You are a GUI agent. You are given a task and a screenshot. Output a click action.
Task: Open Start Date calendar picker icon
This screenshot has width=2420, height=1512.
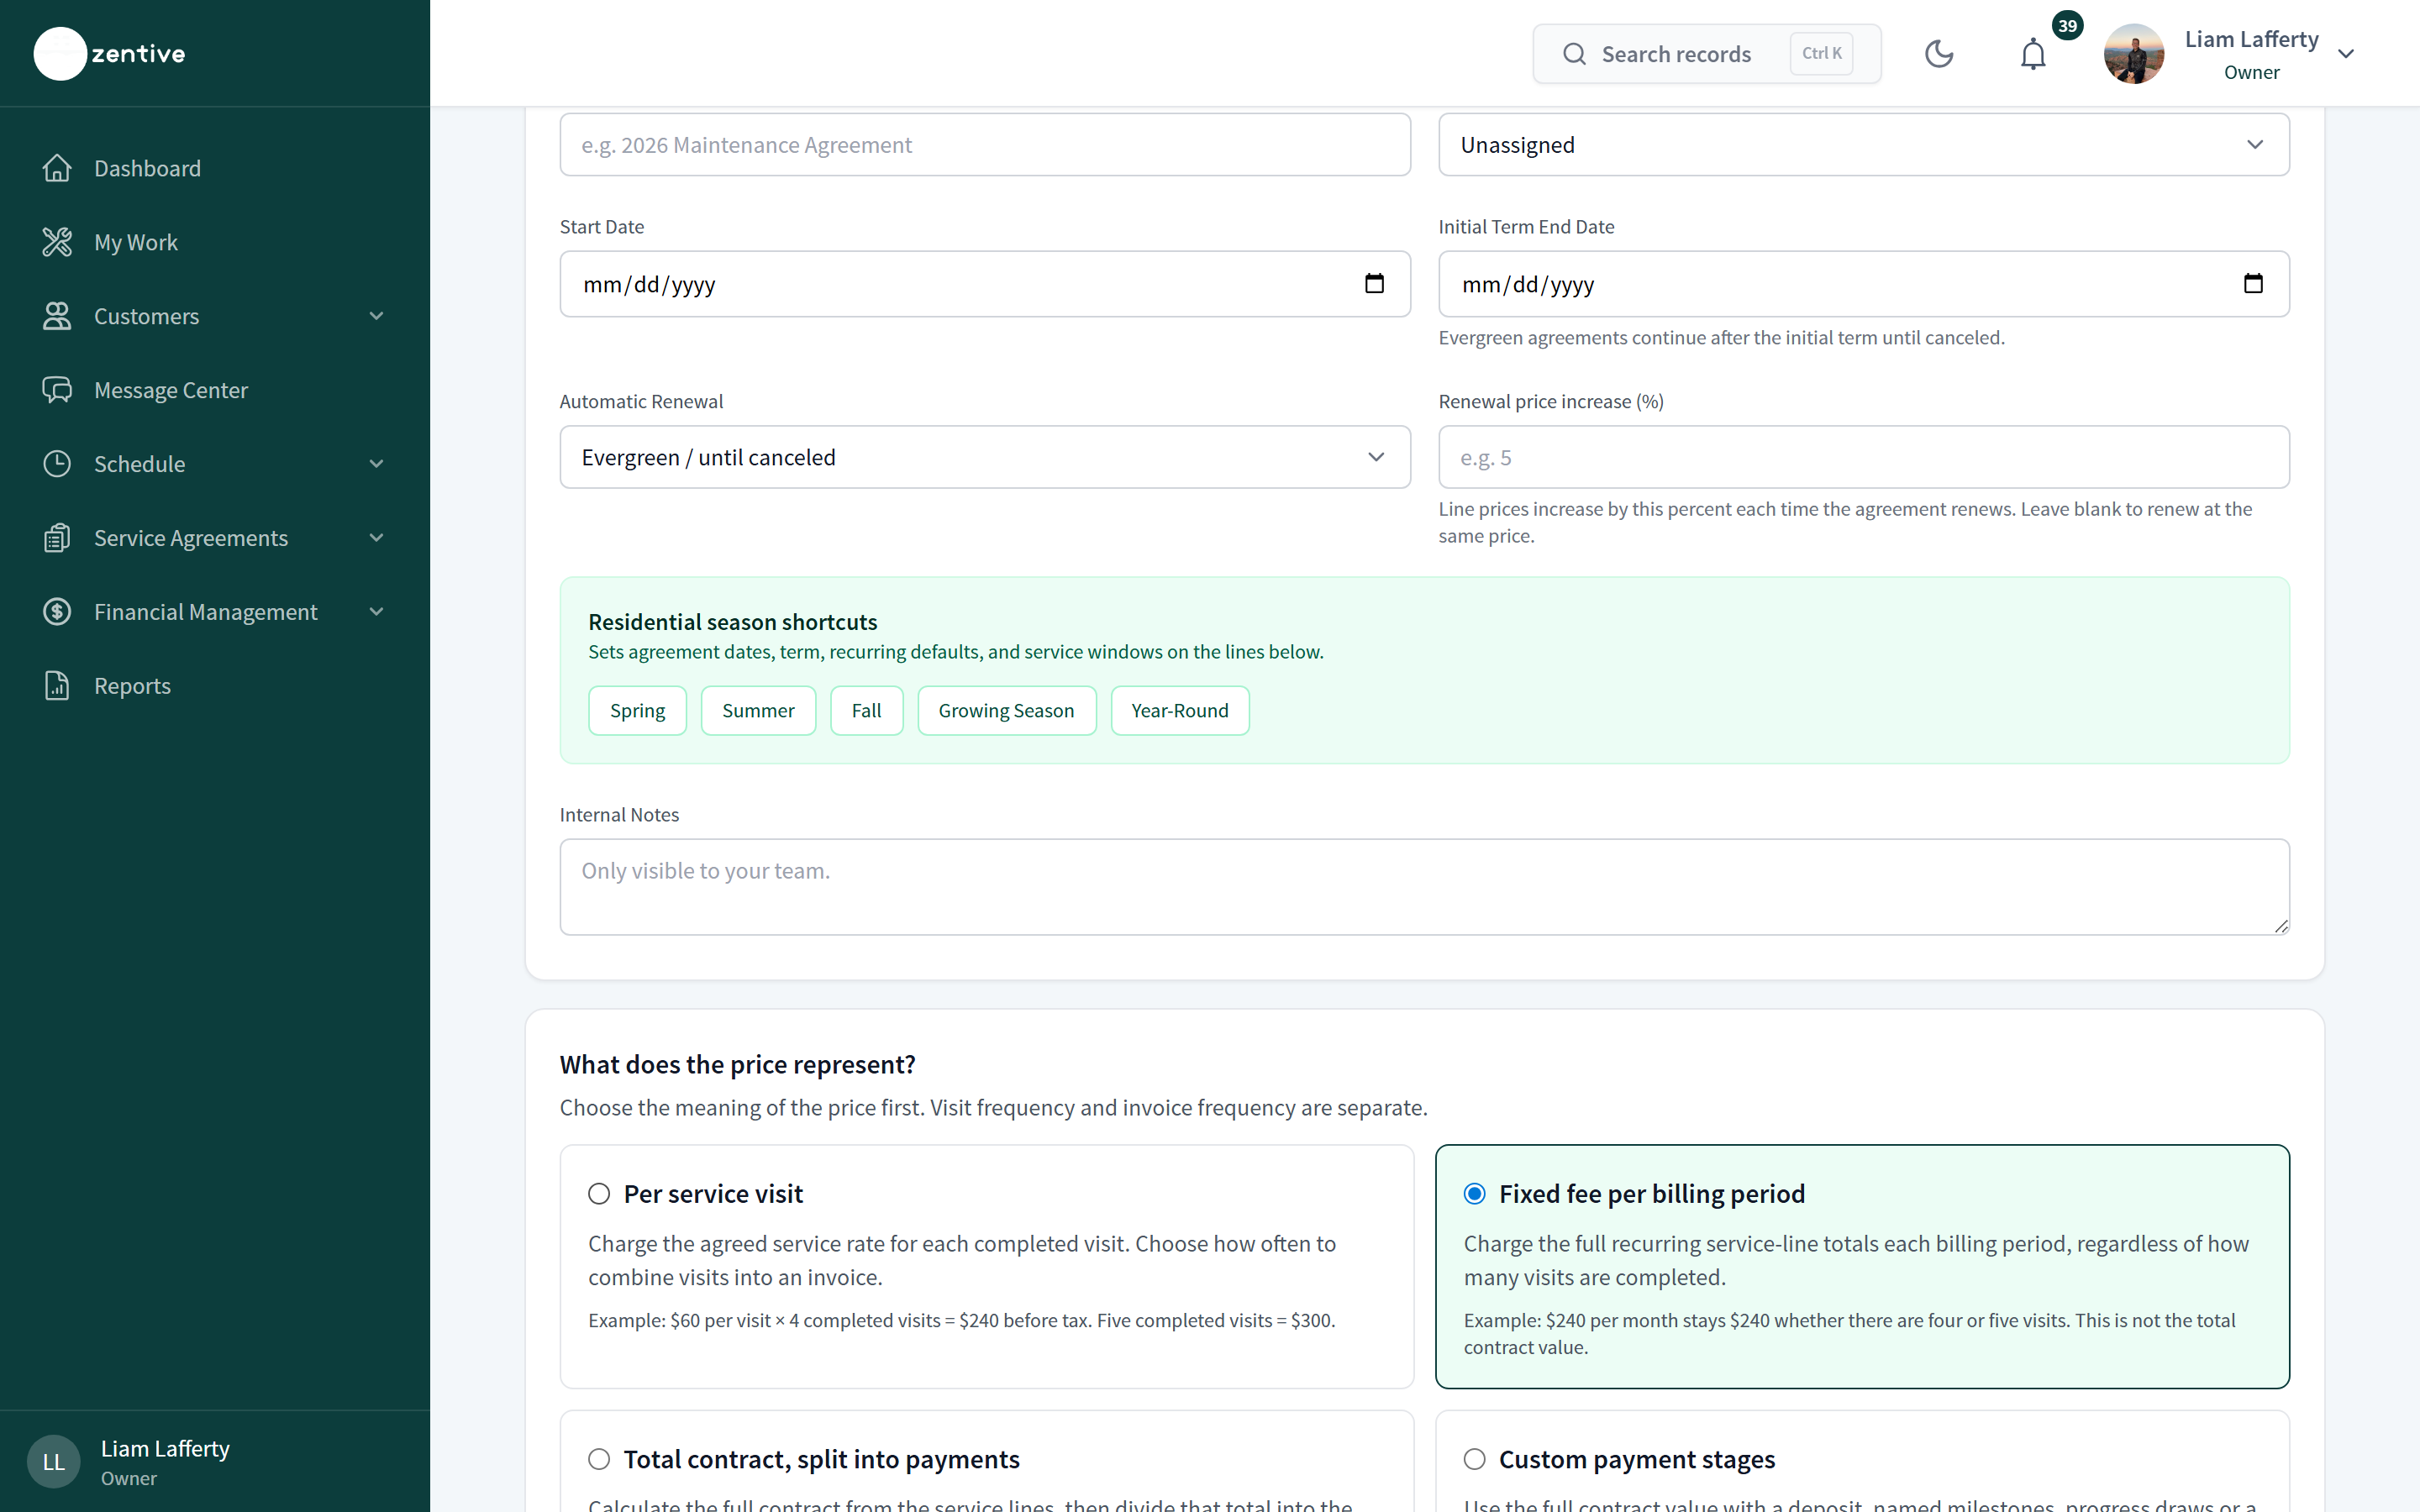tap(1374, 284)
